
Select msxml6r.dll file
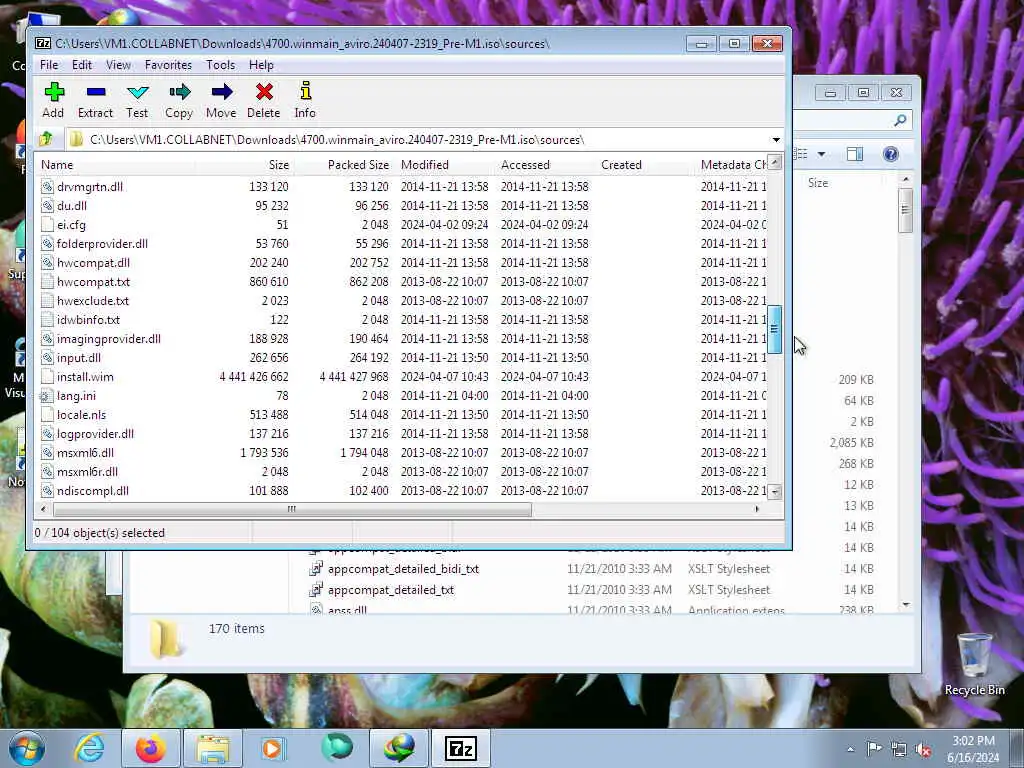87,472
